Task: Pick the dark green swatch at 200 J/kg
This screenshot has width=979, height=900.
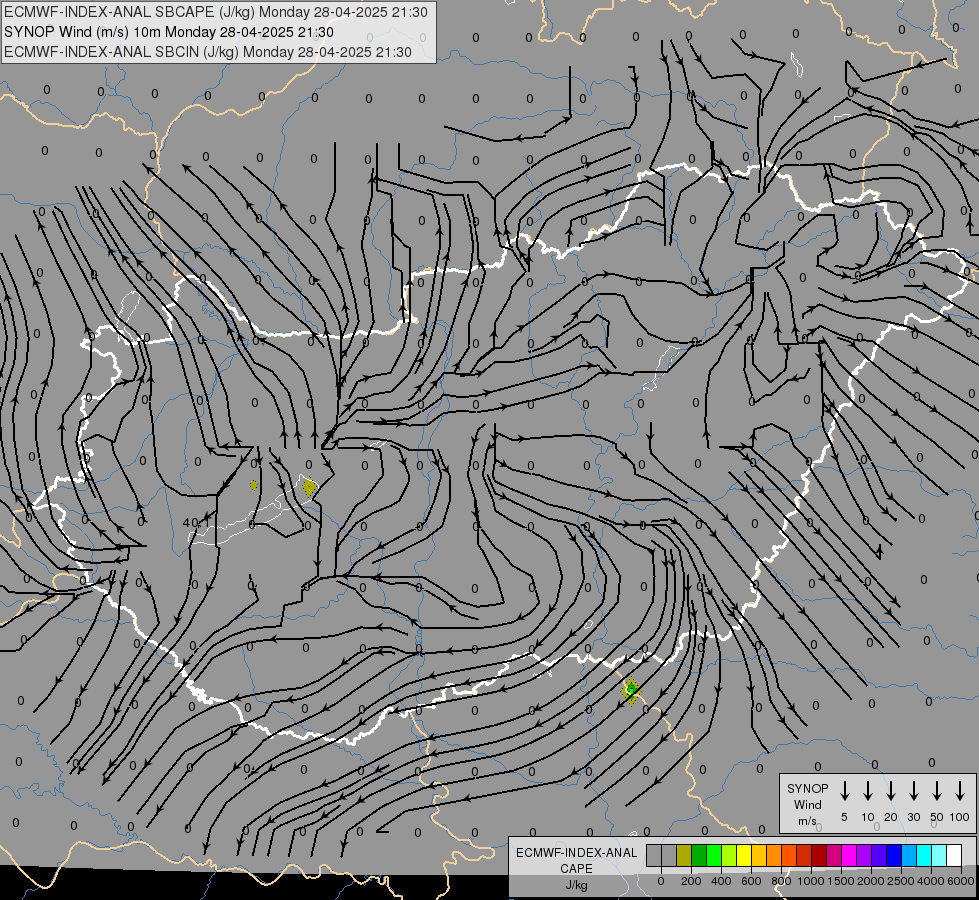Action: pyautogui.click(x=699, y=855)
